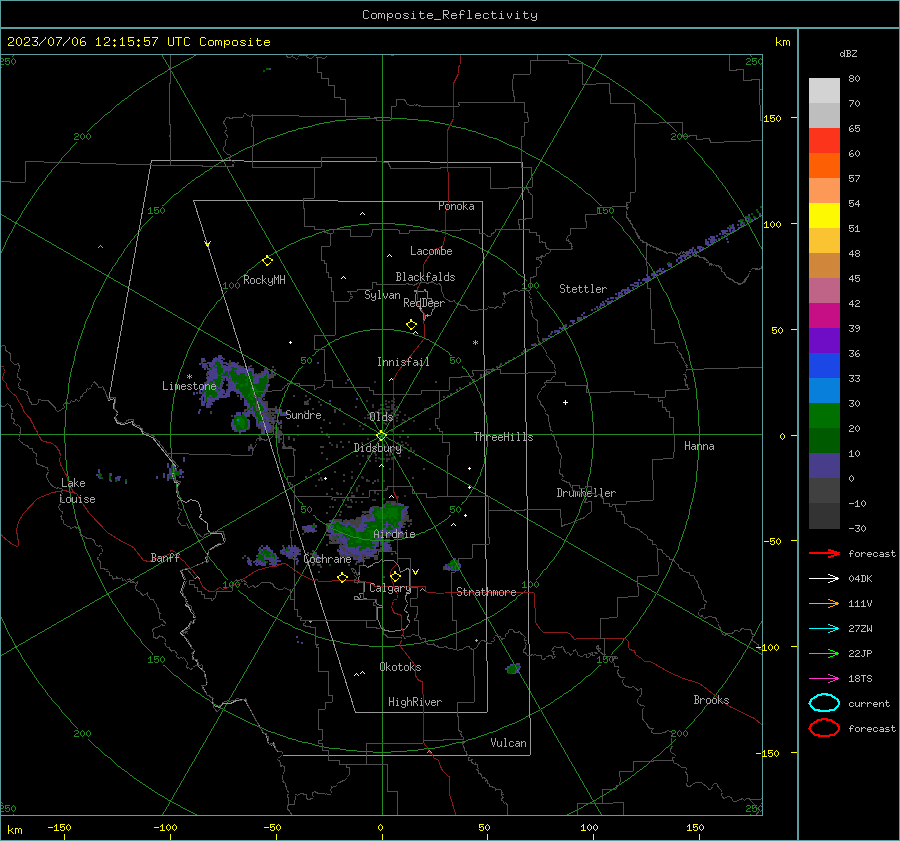Select the 80 dBZ light-gray color swatch
900x841 pixels.
pyautogui.click(x=824, y=91)
